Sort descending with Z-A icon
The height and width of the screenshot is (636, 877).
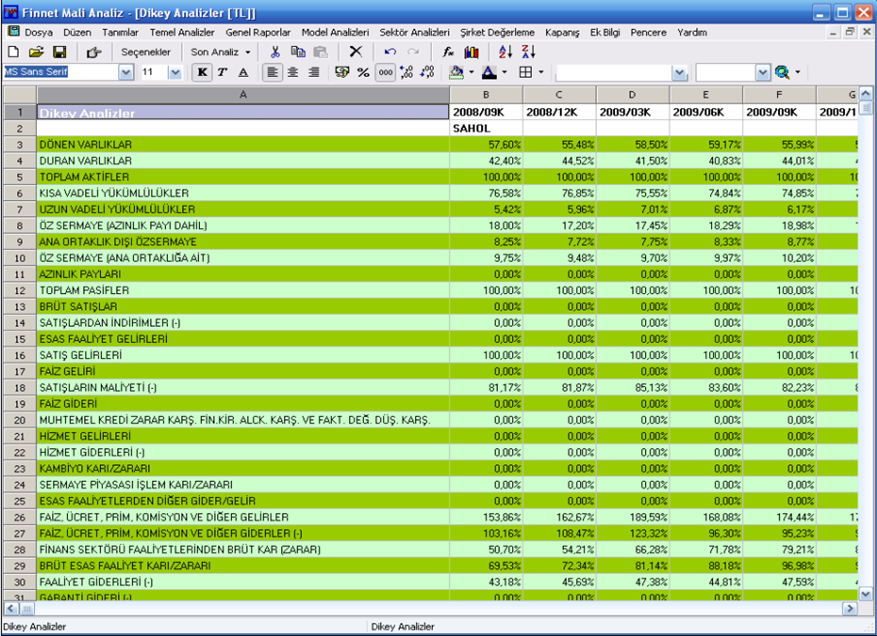tap(529, 52)
